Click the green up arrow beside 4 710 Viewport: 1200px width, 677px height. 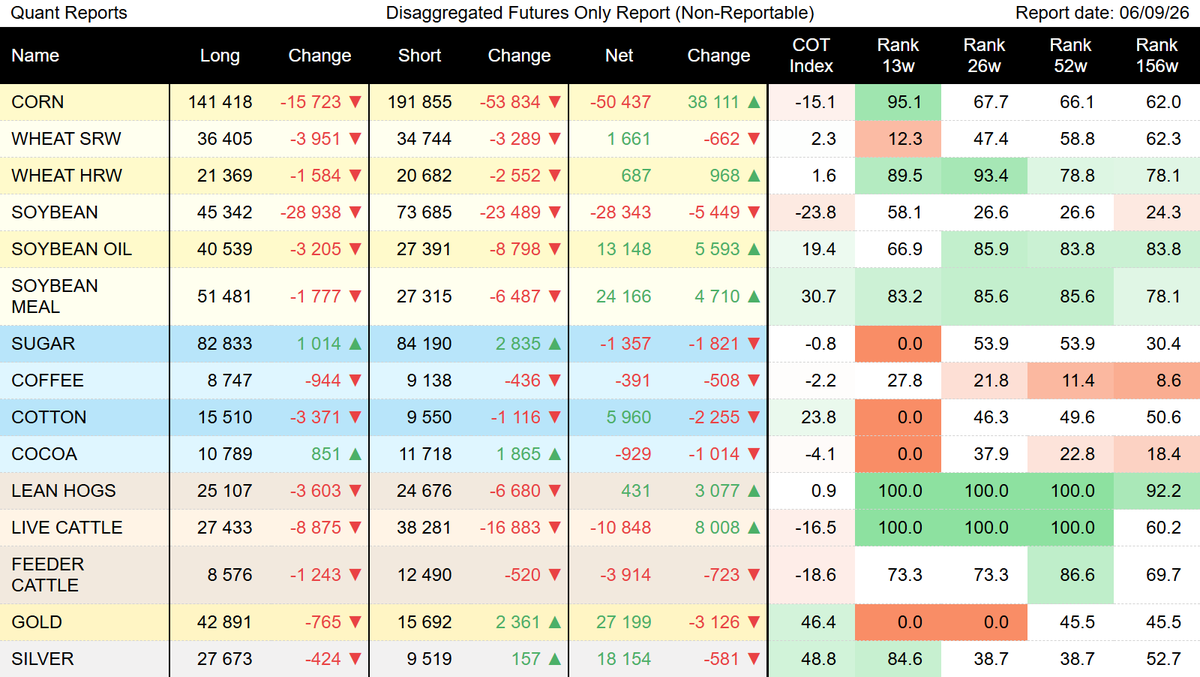tap(754, 296)
